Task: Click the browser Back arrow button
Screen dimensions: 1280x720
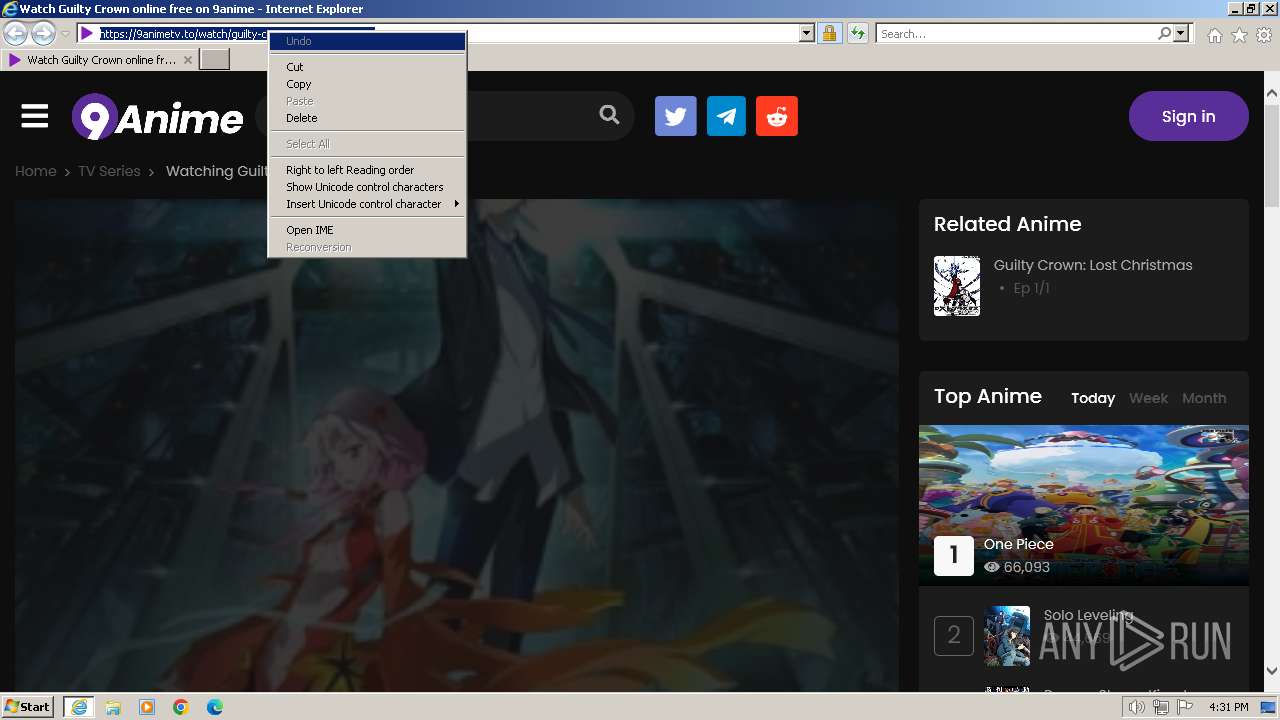Action: point(15,33)
